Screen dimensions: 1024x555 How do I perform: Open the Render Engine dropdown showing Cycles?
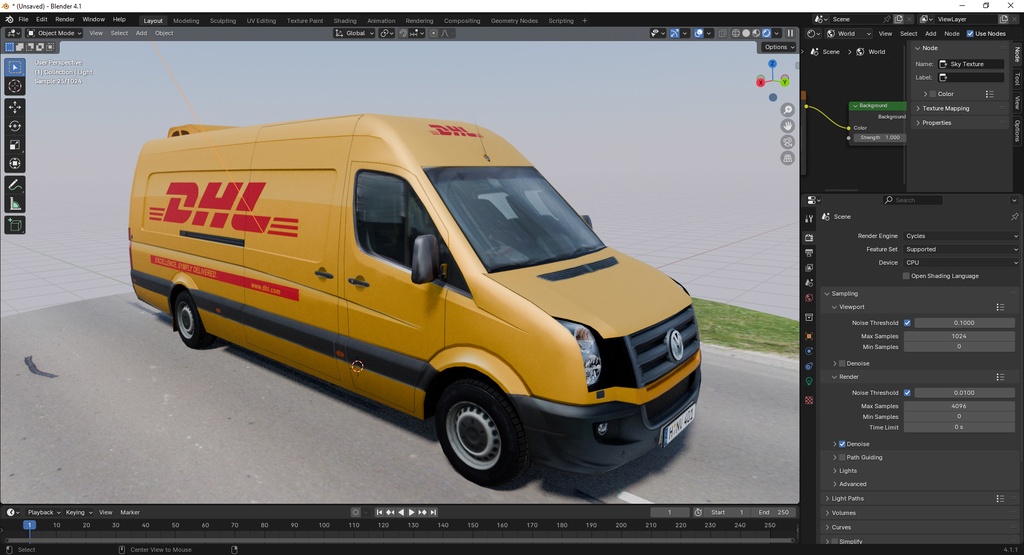[960, 236]
